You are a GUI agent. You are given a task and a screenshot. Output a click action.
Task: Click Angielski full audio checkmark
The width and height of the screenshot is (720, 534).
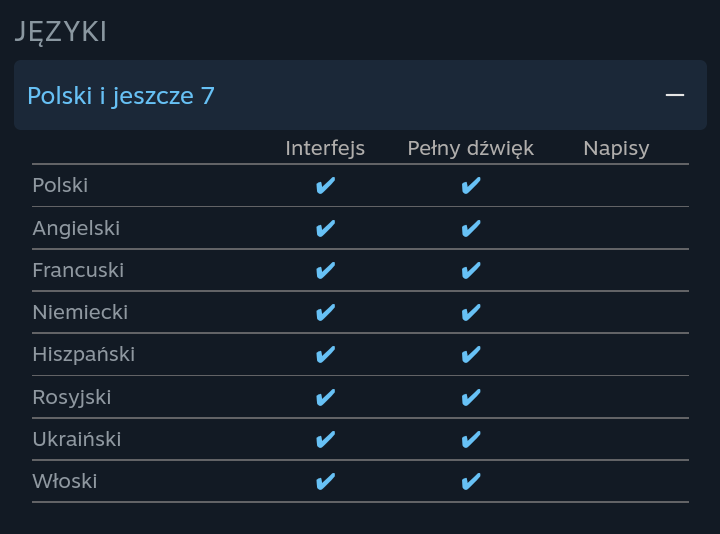(471, 228)
